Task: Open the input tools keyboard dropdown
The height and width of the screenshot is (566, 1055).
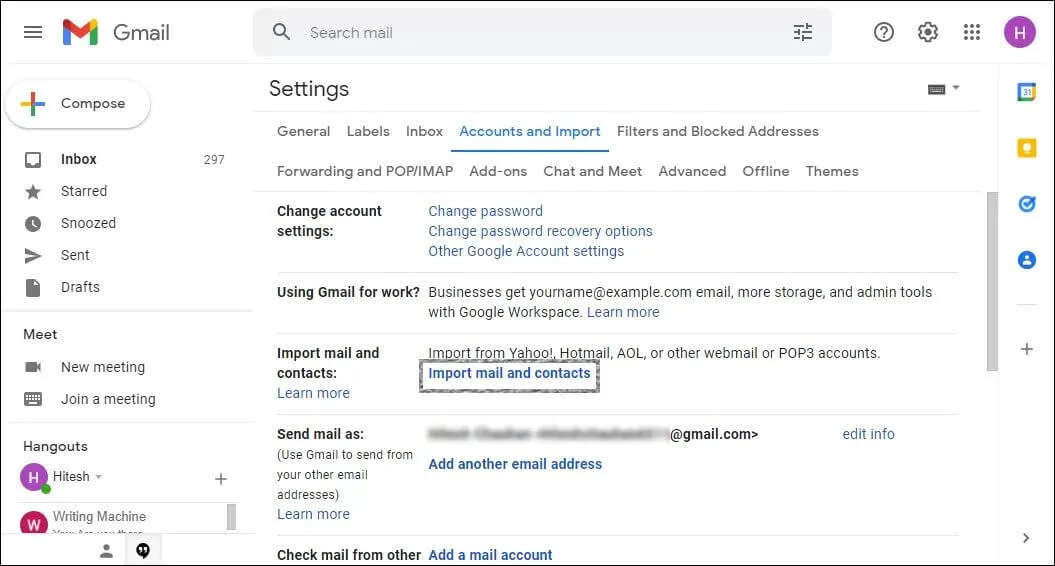Action: point(943,88)
